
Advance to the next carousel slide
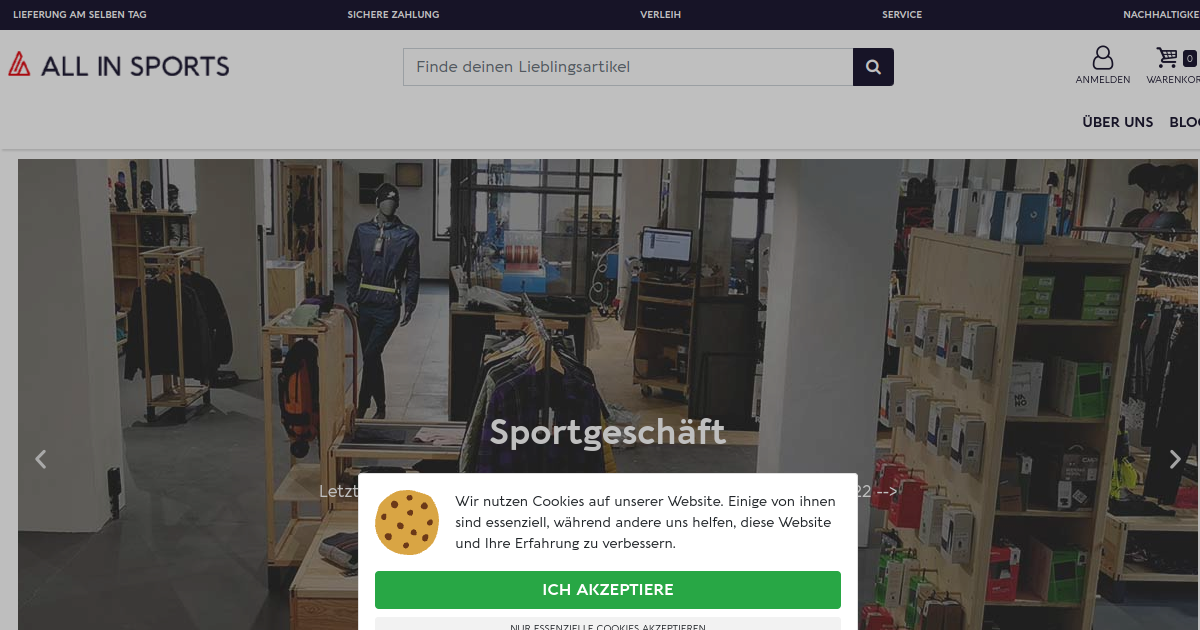point(1175,459)
